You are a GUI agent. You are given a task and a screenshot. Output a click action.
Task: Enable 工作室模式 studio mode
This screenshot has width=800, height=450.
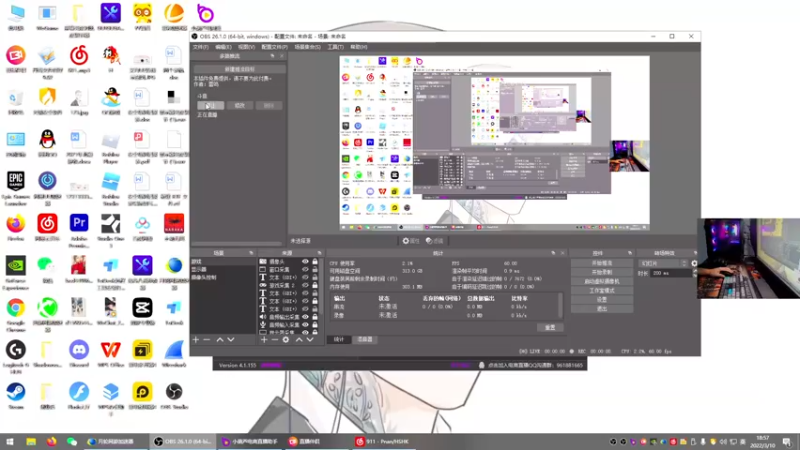[602, 291]
